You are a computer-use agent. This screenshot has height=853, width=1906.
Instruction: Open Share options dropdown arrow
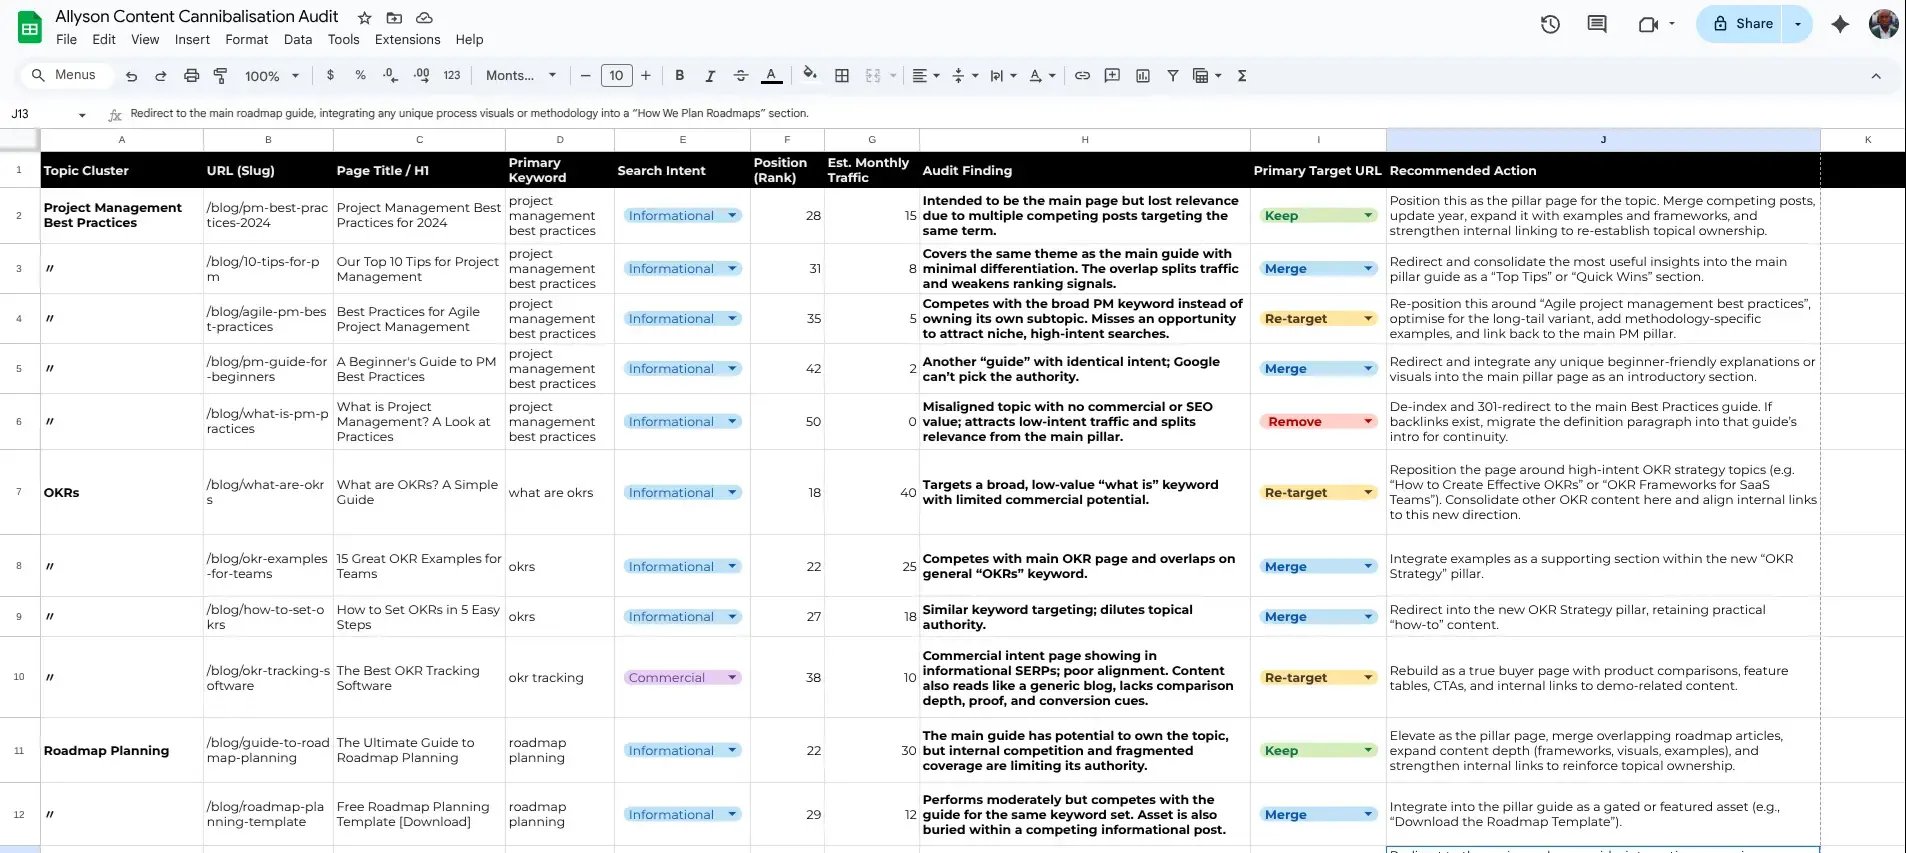pyautogui.click(x=1798, y=24)
